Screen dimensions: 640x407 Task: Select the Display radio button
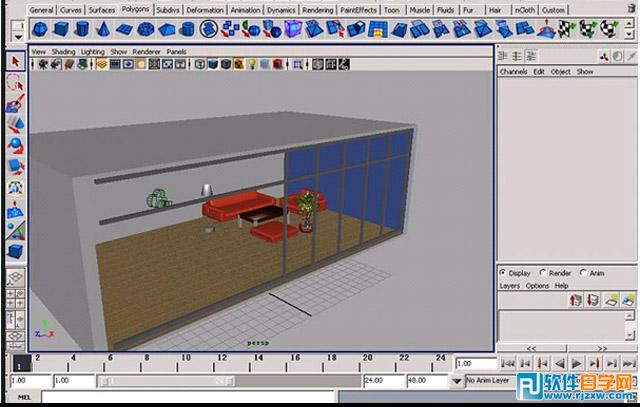point(503,272)
